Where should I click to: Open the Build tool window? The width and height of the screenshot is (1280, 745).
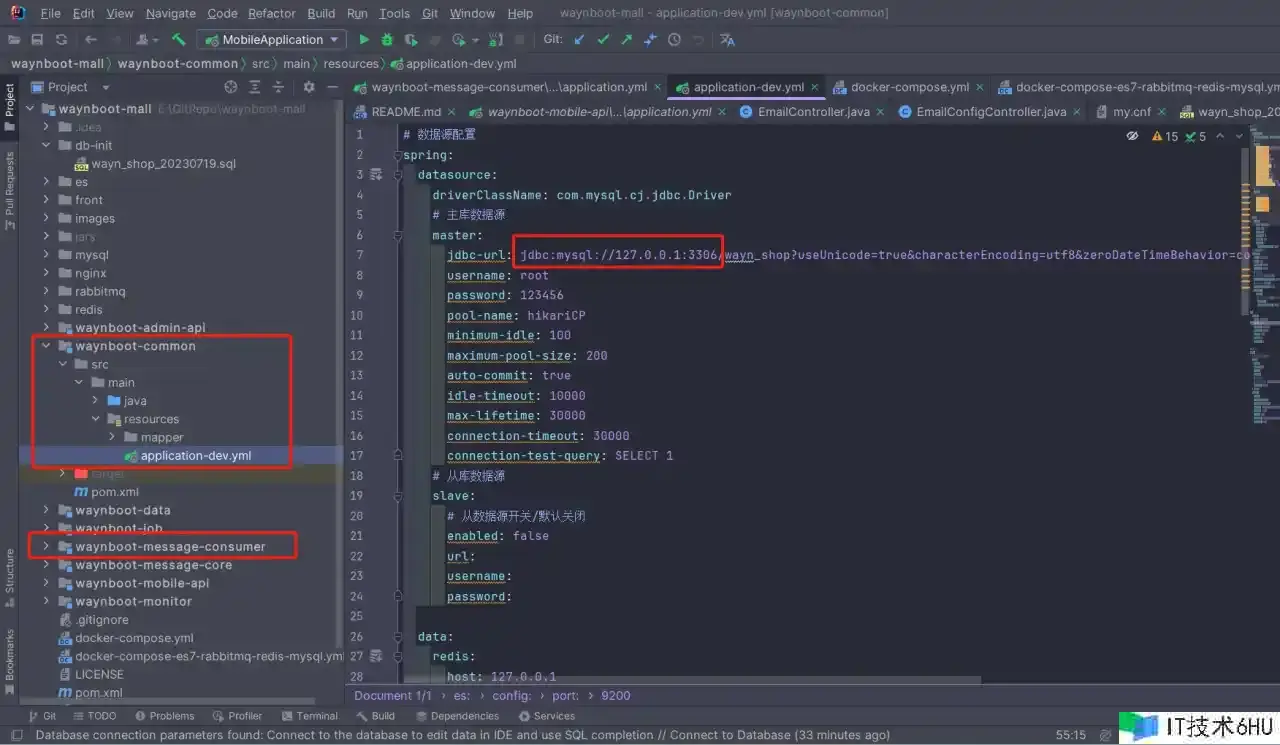pyautogui.click(x=376, y=716)
